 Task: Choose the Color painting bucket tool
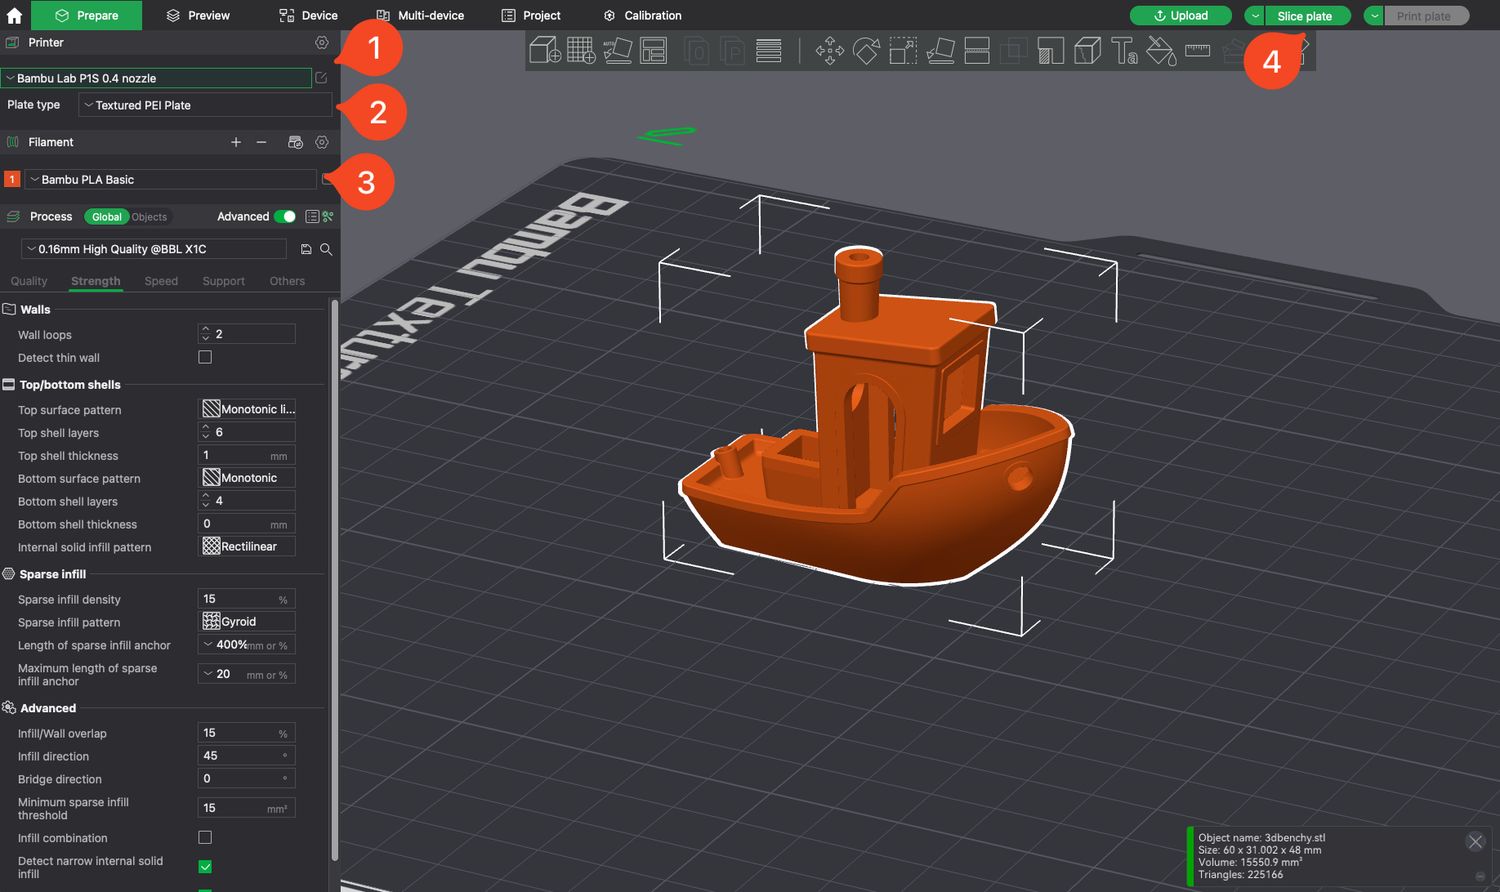[1160, 51]
